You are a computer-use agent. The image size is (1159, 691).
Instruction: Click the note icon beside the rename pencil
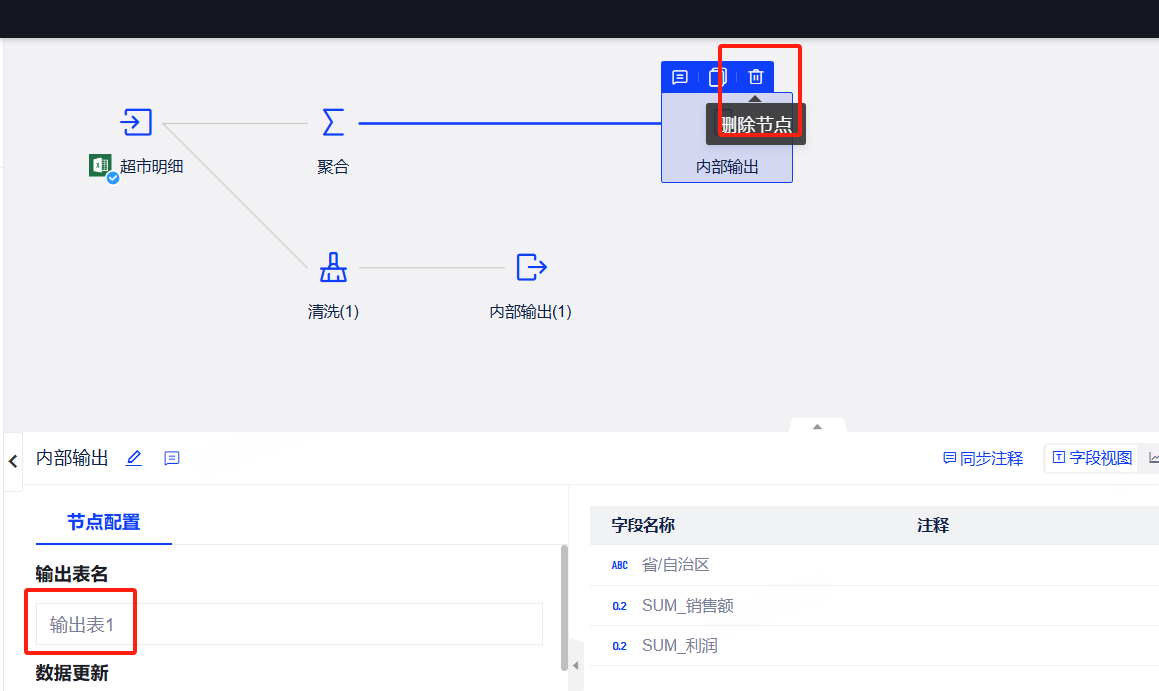point(172,458)
